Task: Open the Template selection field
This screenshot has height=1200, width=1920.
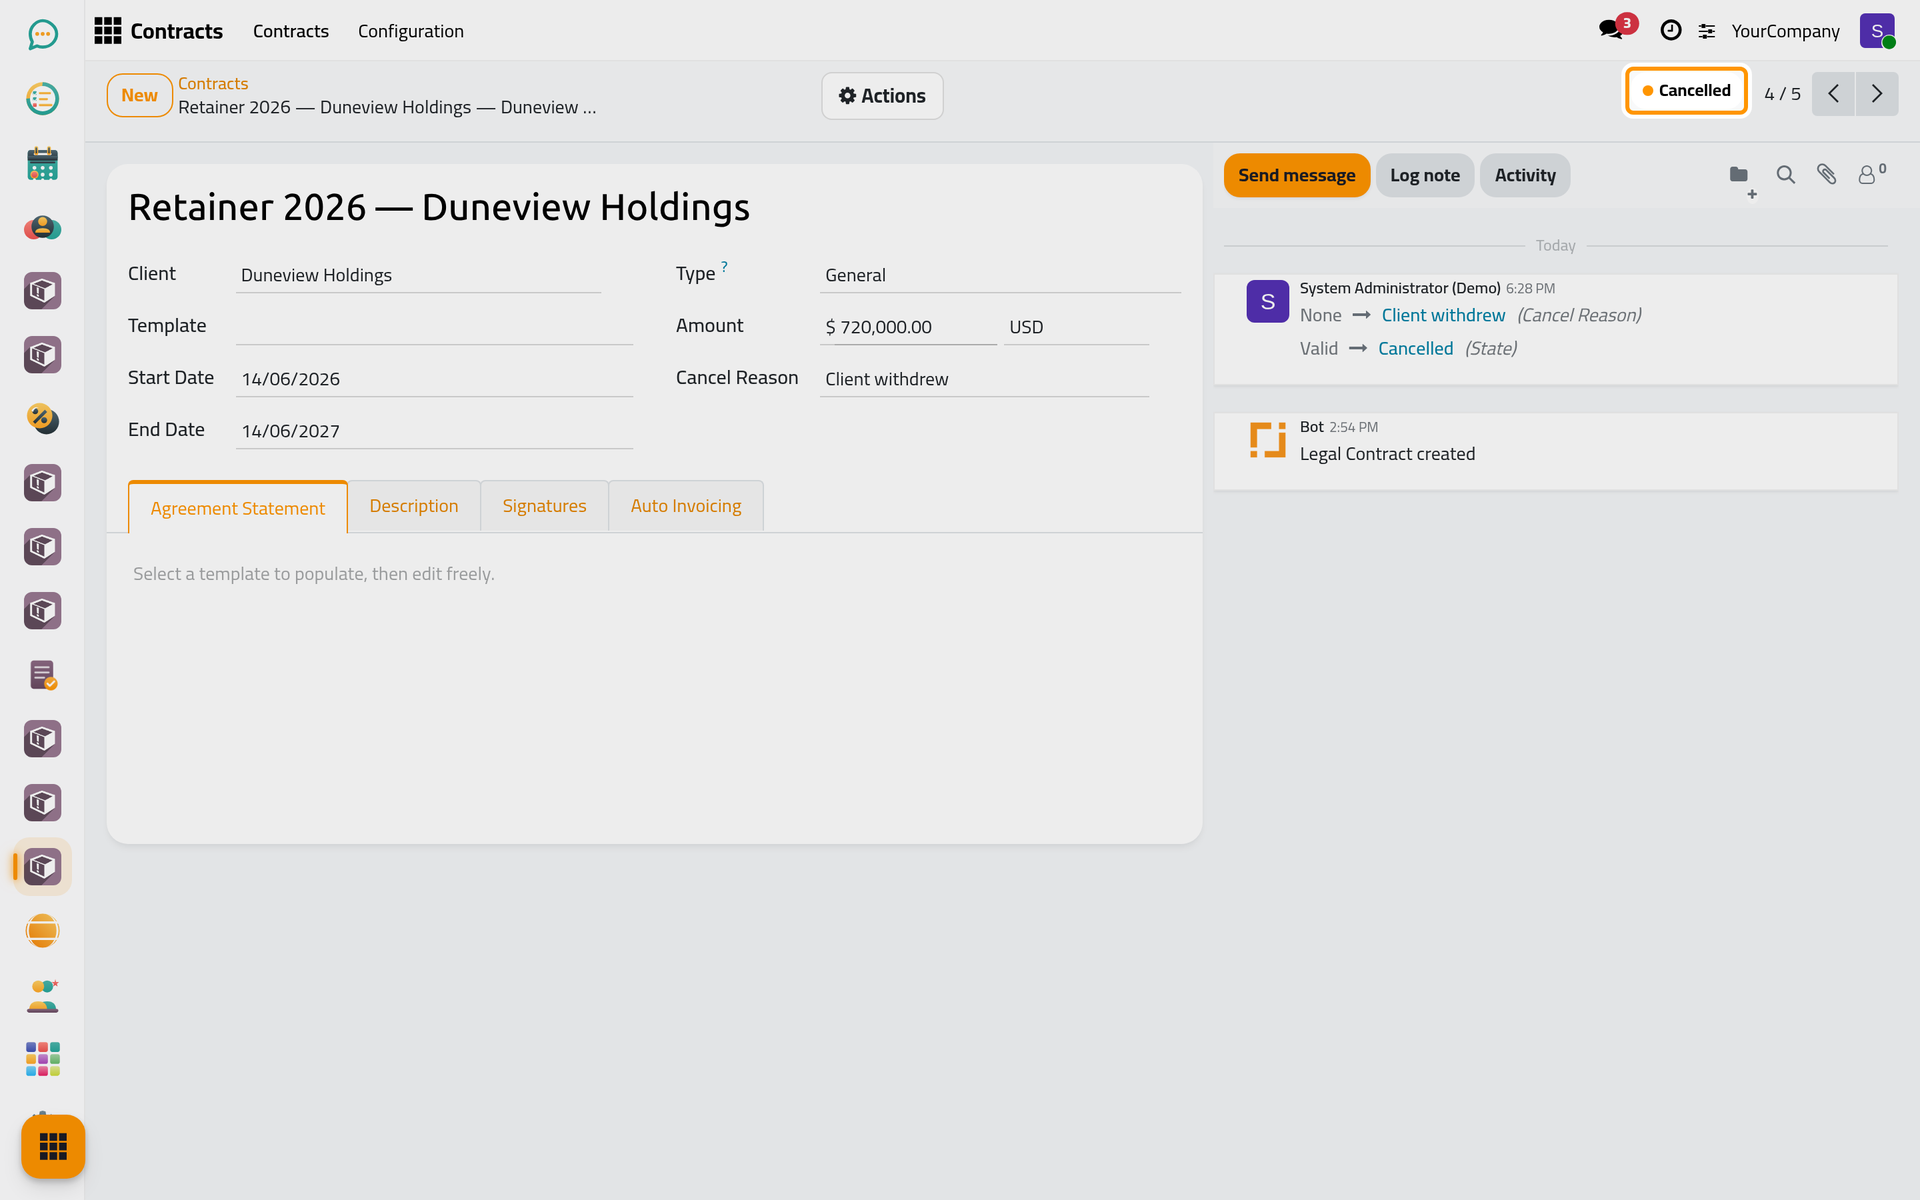Action: [434, 327]
